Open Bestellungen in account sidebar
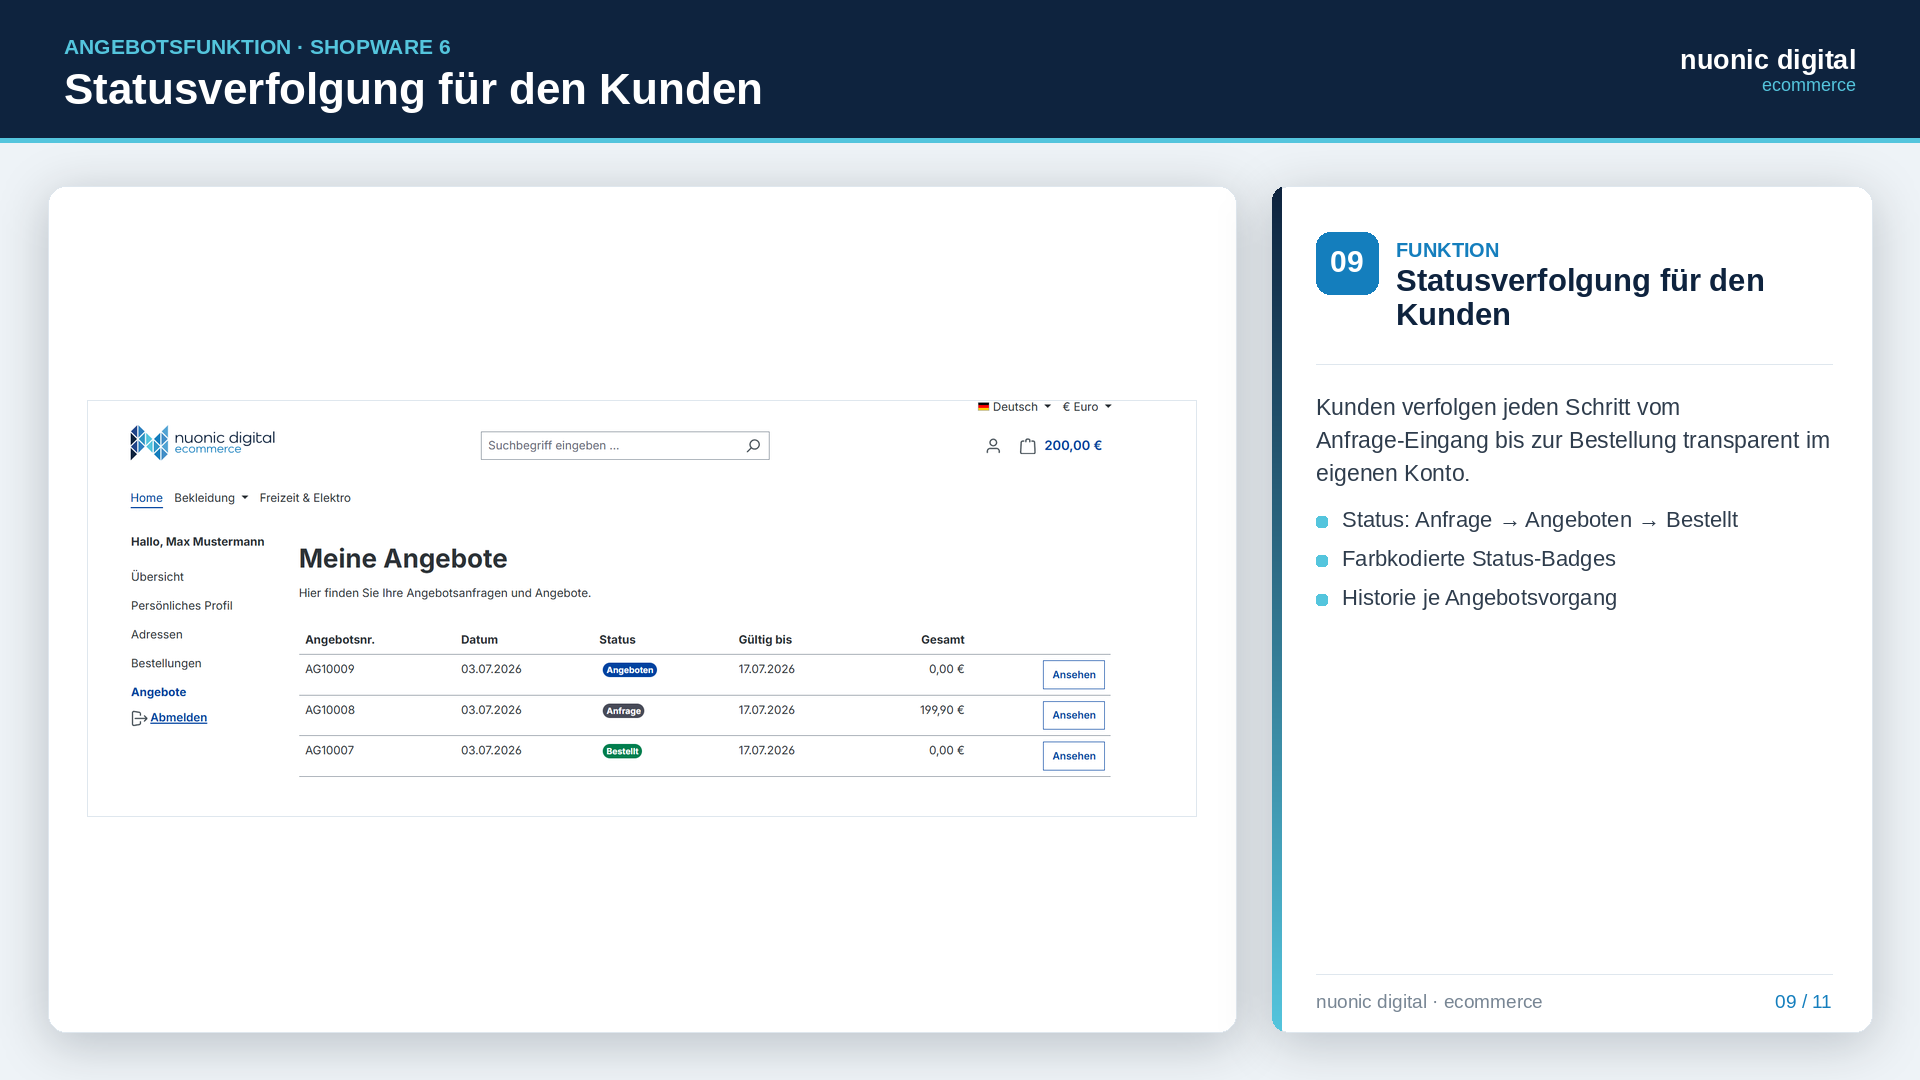 (166, 664)
